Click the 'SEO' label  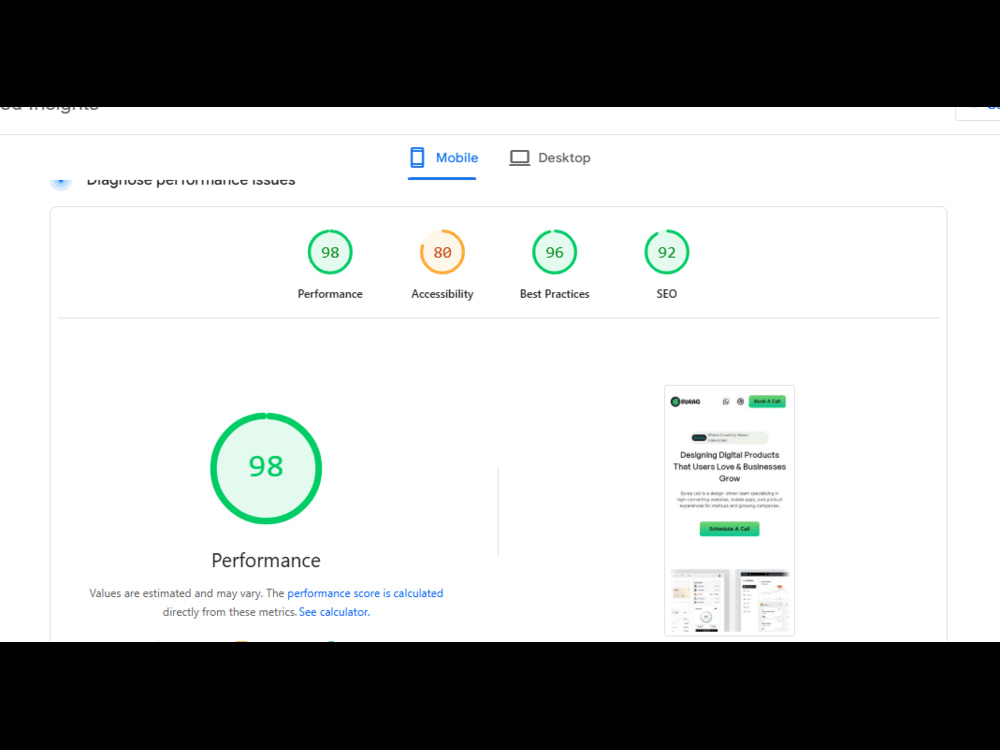666,294
